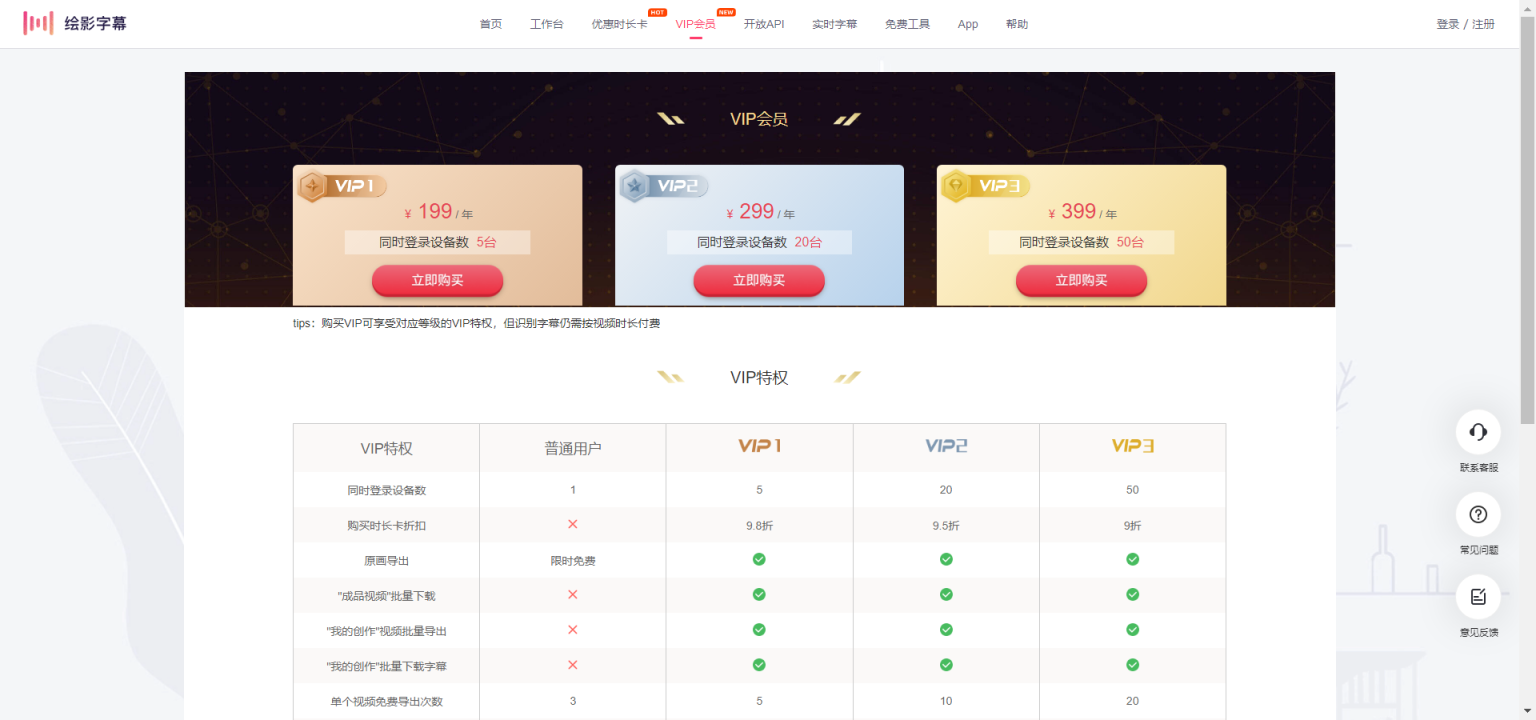Open 优惠时长卡 menu item
Viewport: 1536px width, 720px height.
pos(619,24)
